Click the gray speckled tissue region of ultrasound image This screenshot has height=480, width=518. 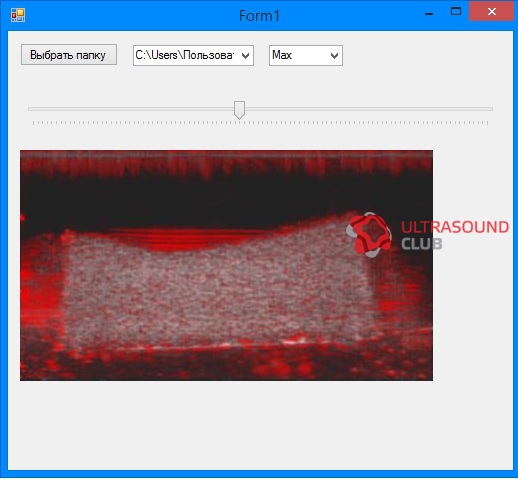pos(217,293)
